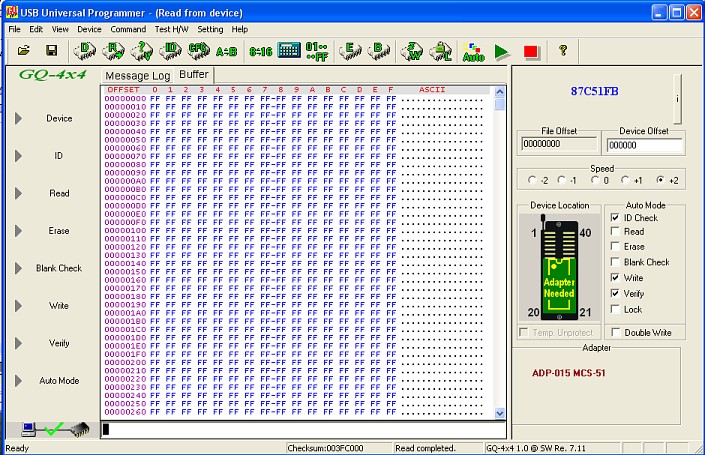Image resolution: width=705 pixels, height=455 pixels.
Task: Toggle the Double Write checkbox
Action: (615, 333)
